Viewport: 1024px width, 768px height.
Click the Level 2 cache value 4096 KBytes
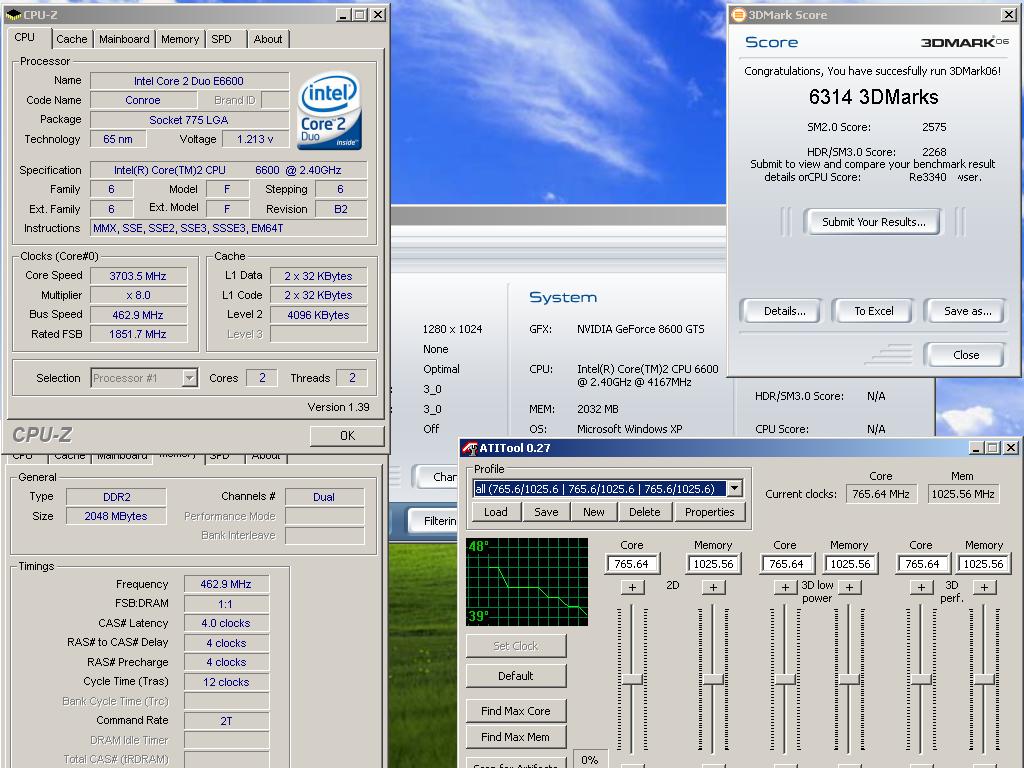click(x=319, y=315)
